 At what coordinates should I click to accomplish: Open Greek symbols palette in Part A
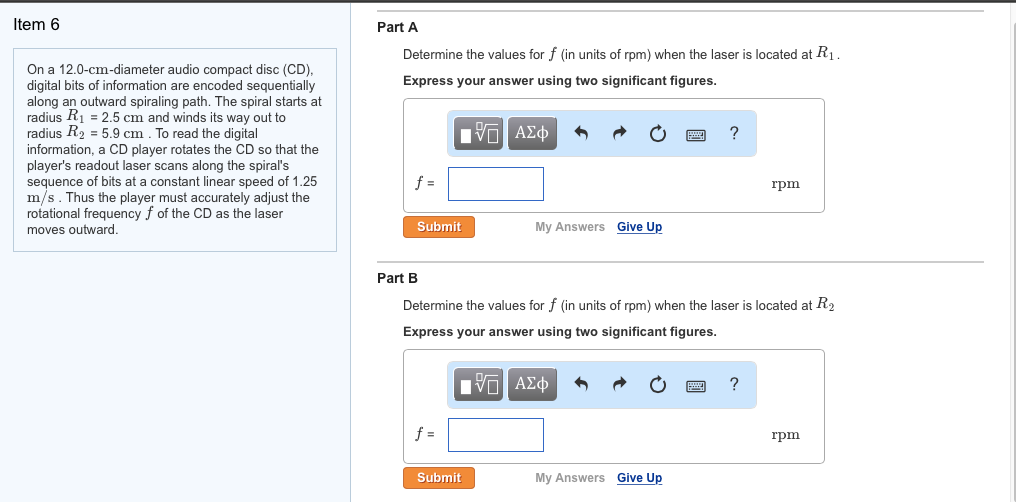tap(532, 133)
